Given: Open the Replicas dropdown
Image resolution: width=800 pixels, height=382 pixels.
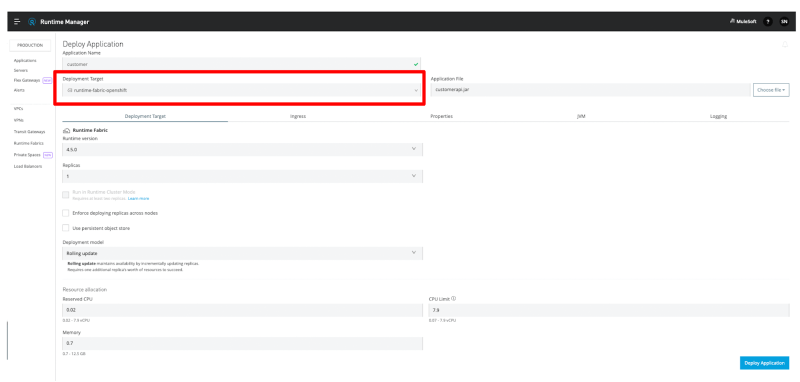Looking at the screenshot, I should 242,176.
